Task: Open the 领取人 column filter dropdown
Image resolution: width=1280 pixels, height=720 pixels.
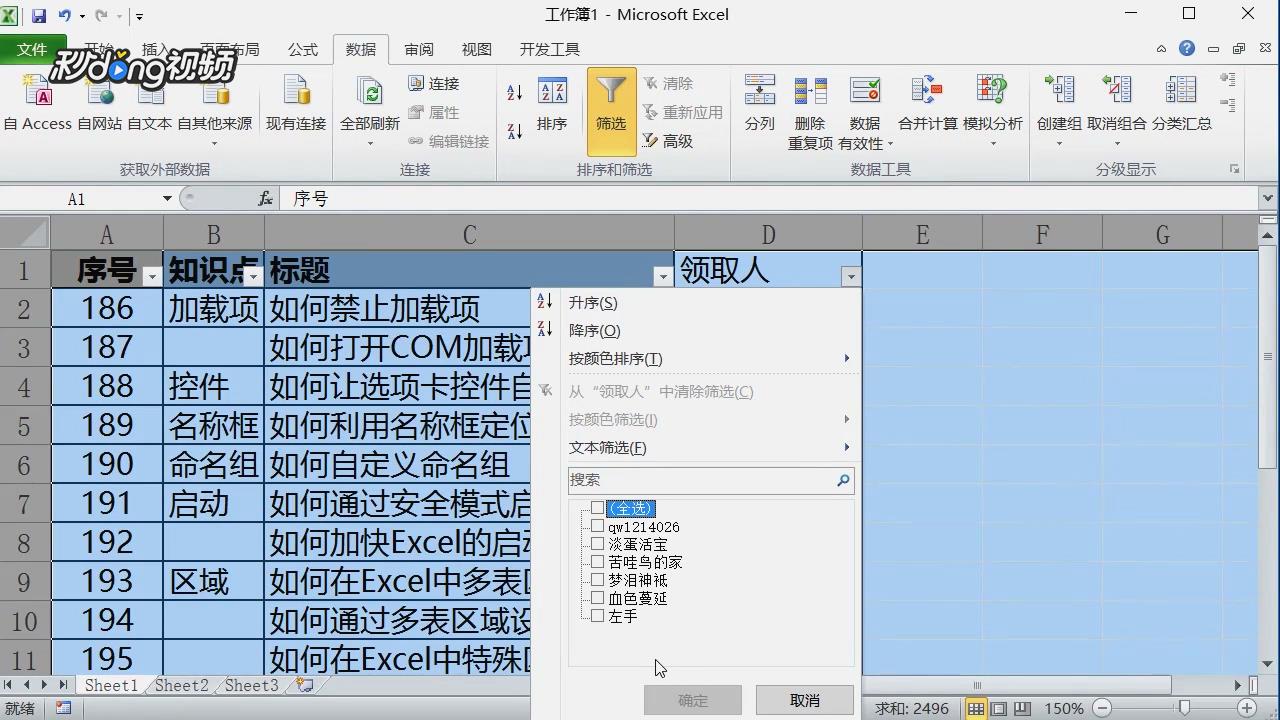Action: [850, 277]
